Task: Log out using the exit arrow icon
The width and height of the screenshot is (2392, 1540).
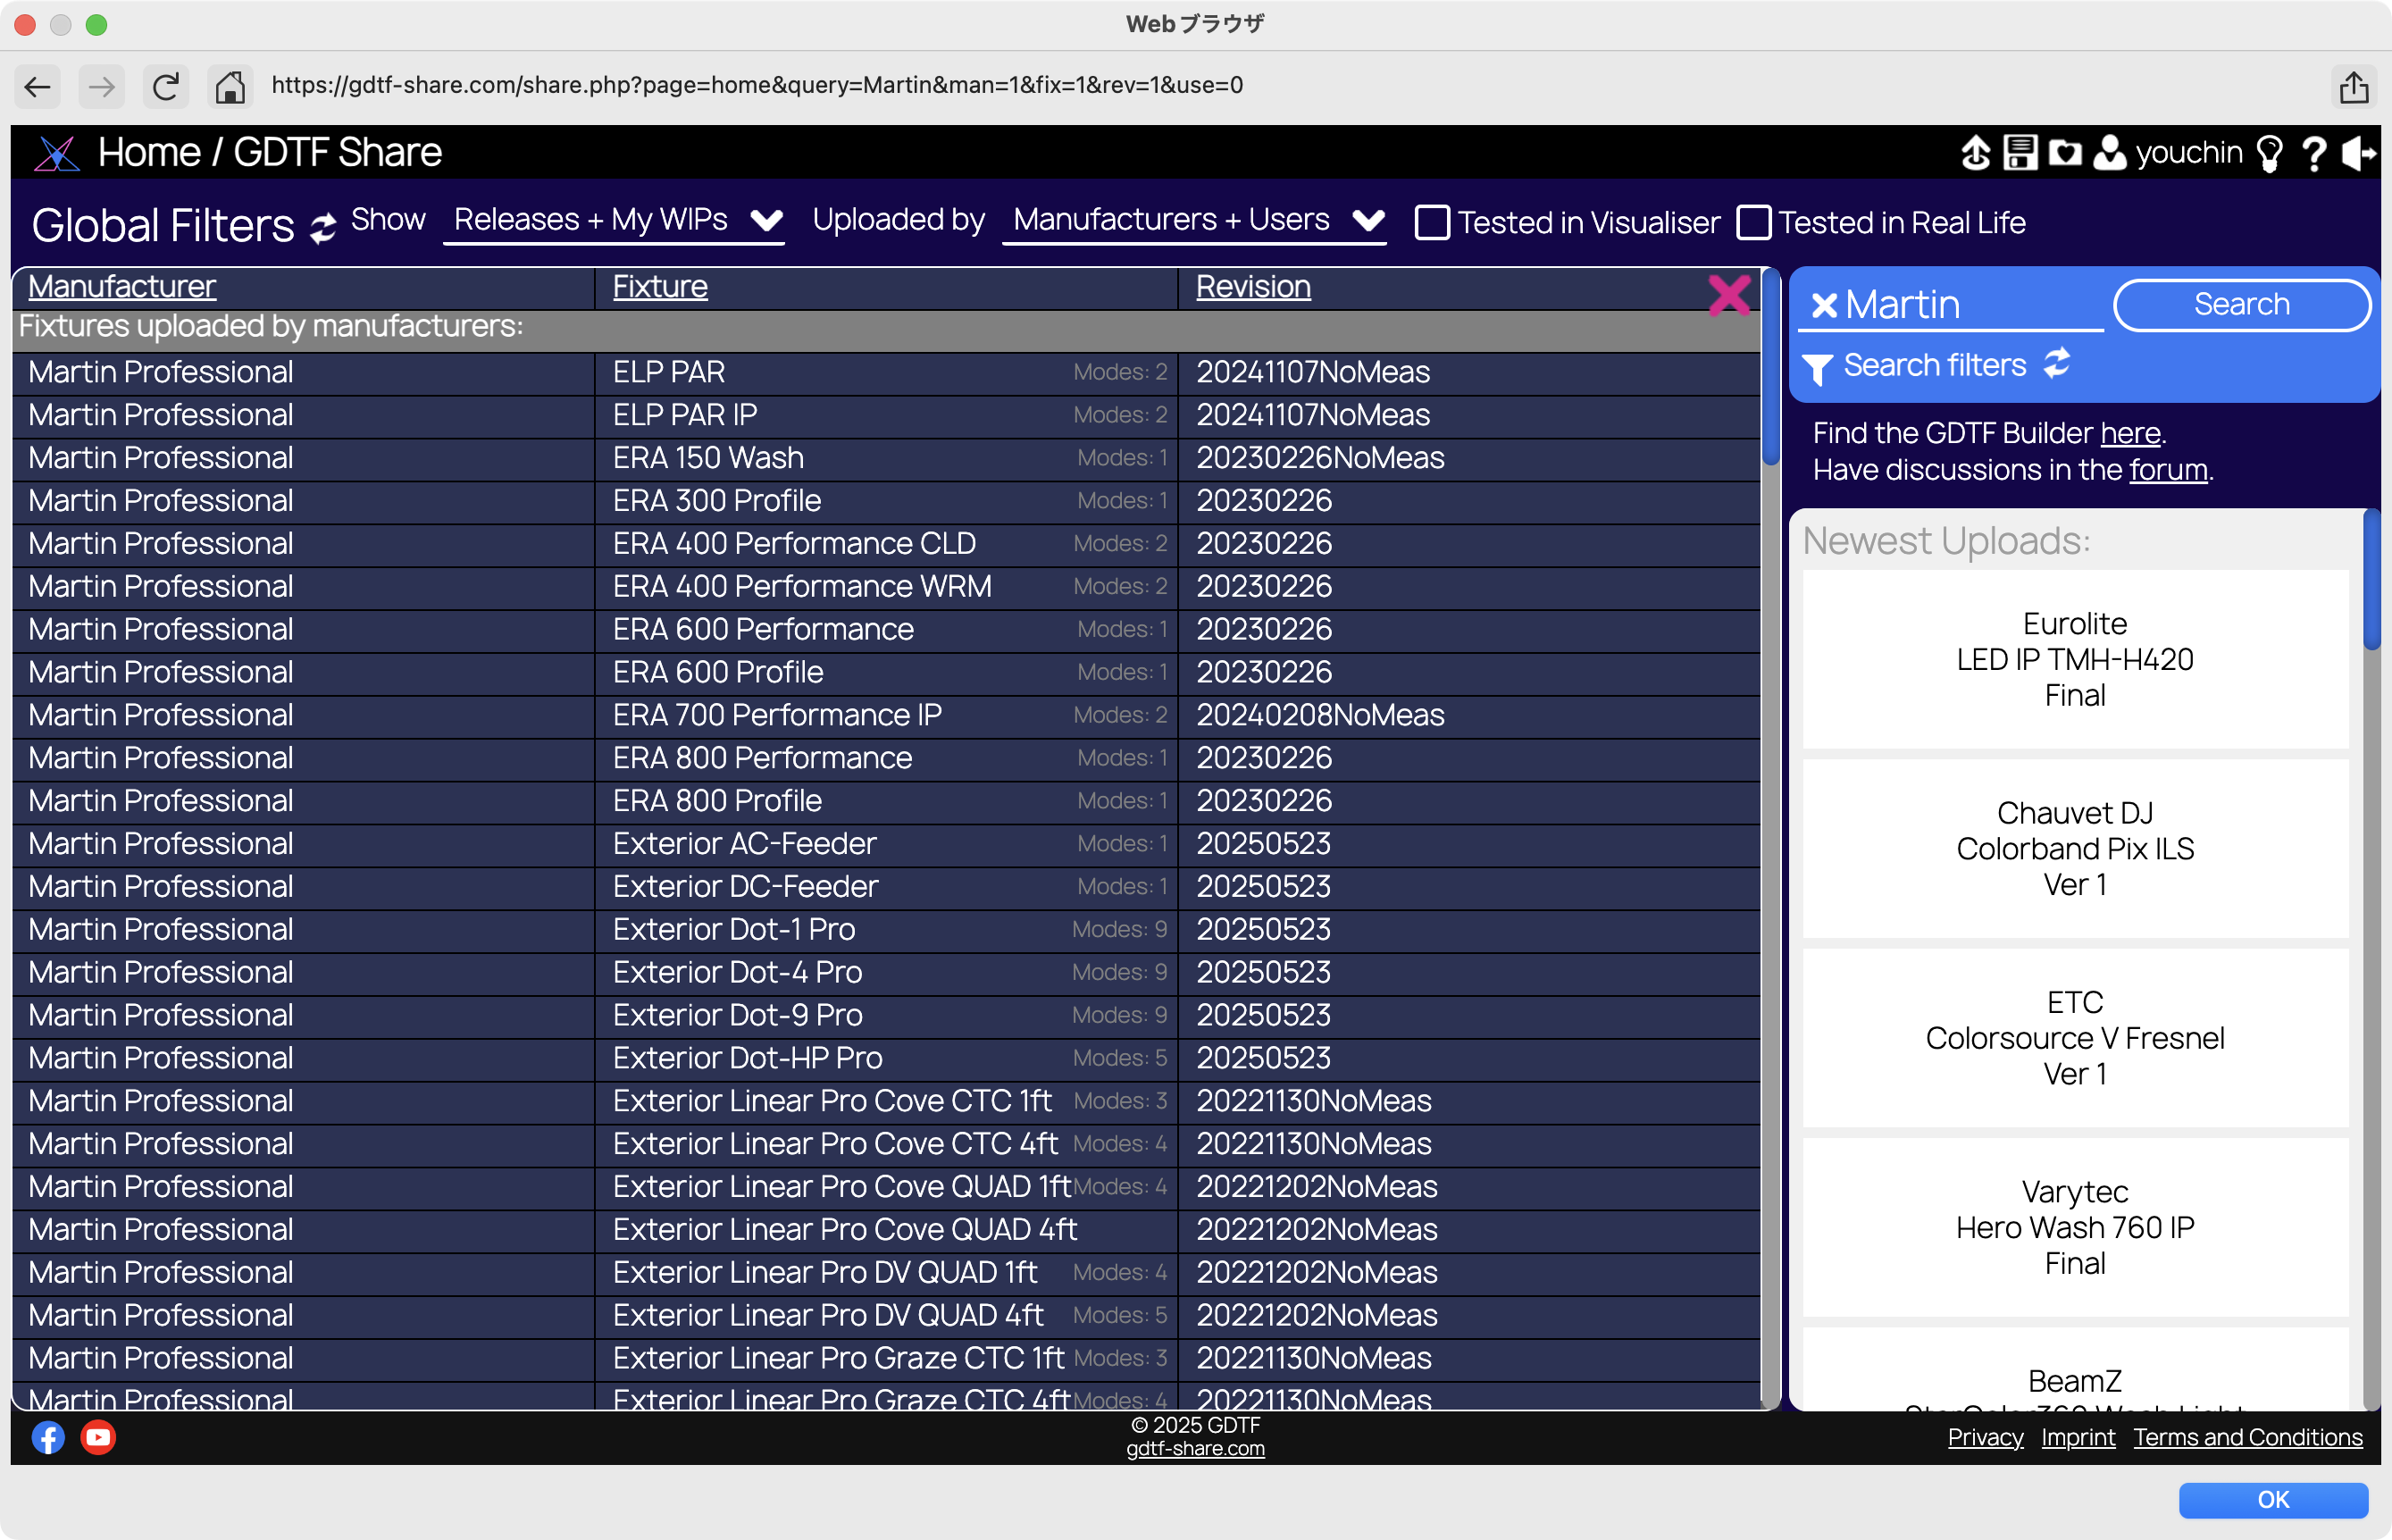Action: coord(2358,154)
